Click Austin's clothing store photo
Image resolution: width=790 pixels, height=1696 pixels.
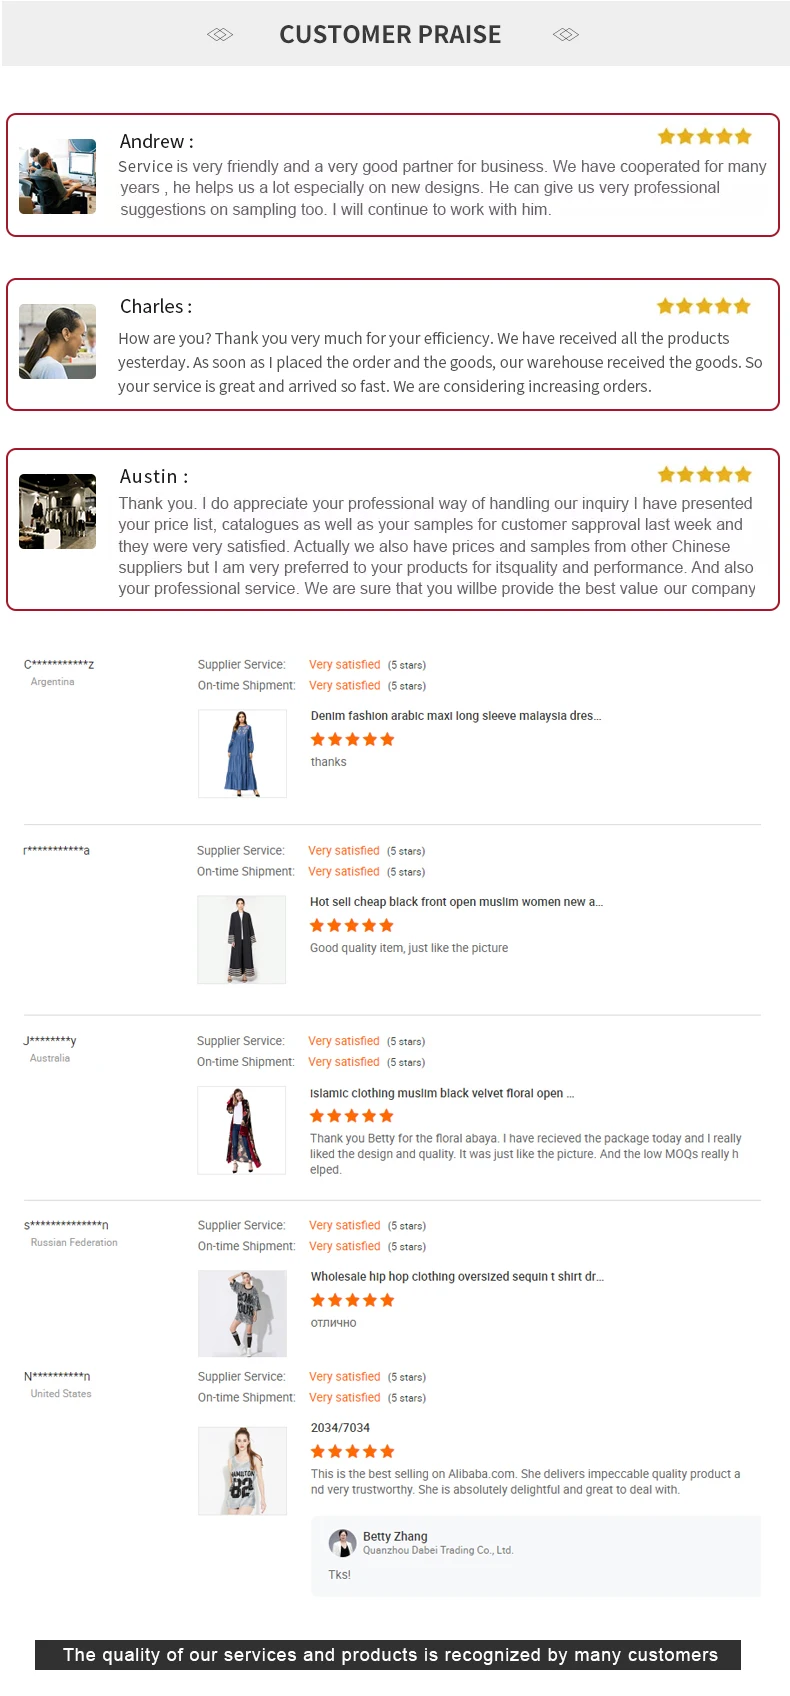(x=57, y=511)
